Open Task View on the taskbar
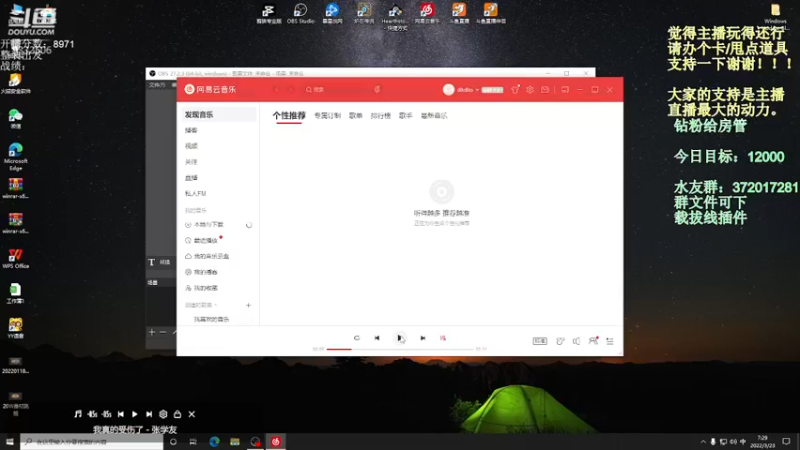 [x=193, y=442]
